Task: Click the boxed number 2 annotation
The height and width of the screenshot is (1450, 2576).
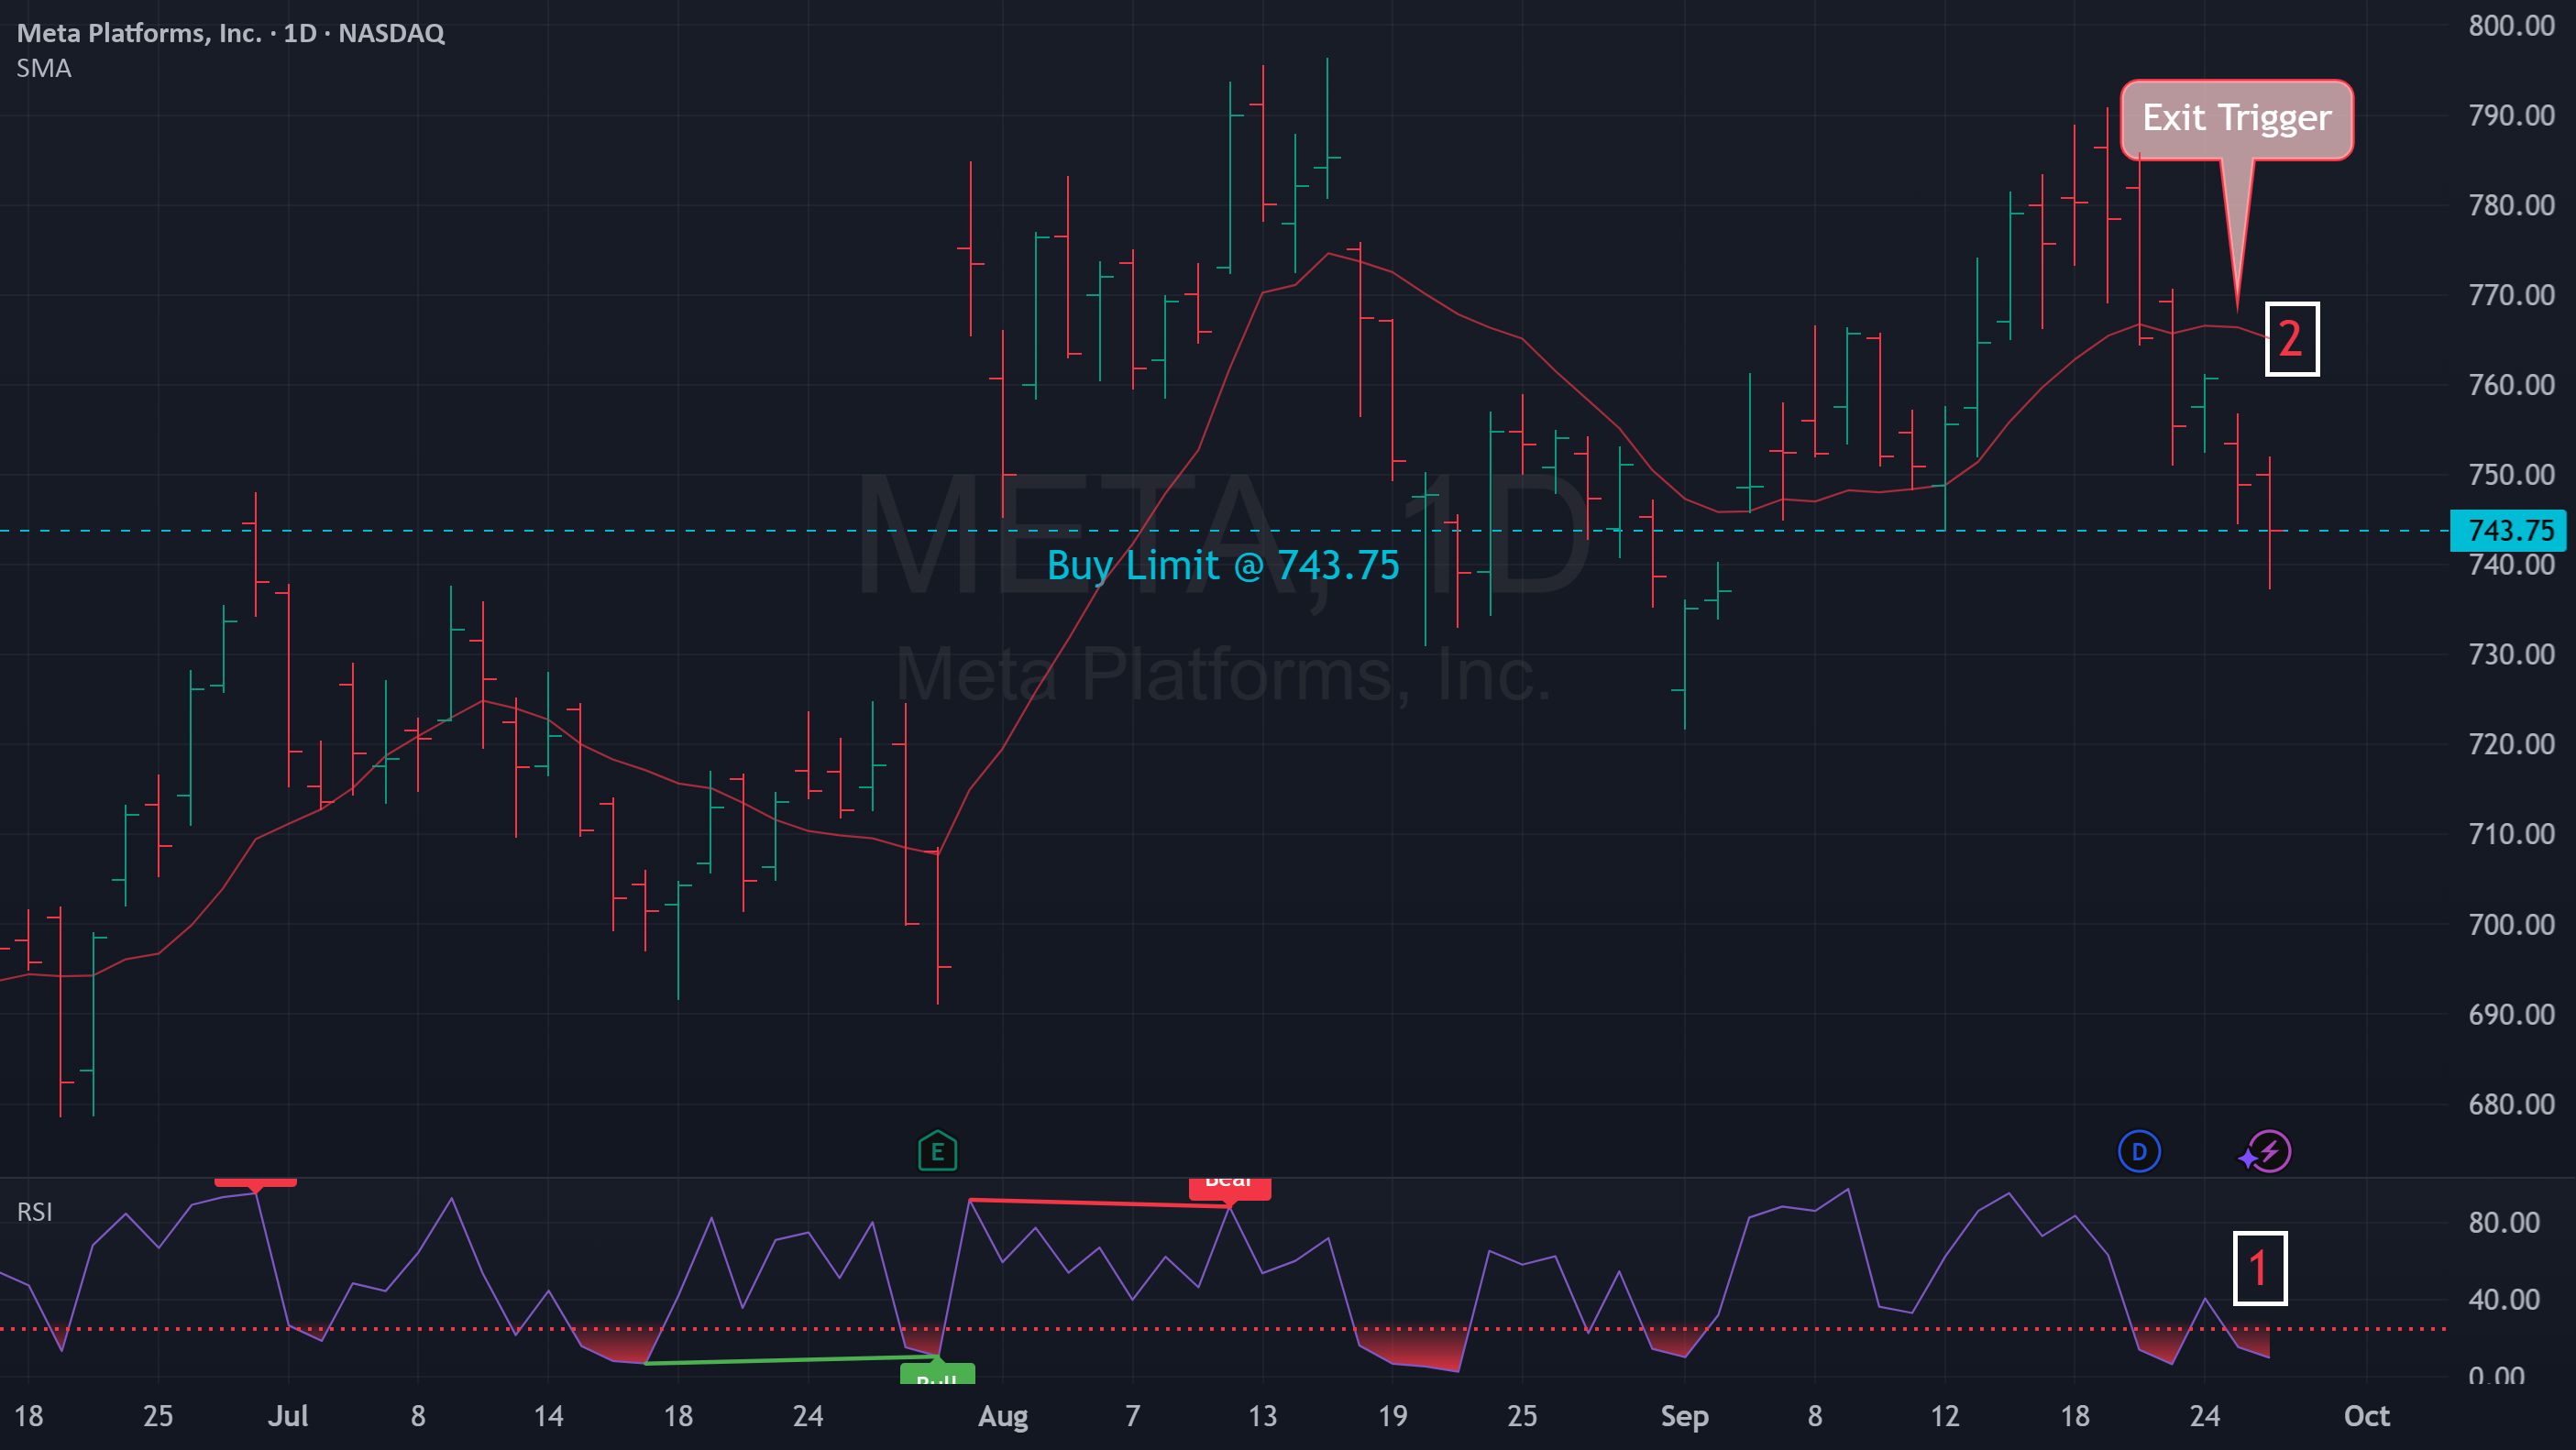Action: pos(2291,339)
